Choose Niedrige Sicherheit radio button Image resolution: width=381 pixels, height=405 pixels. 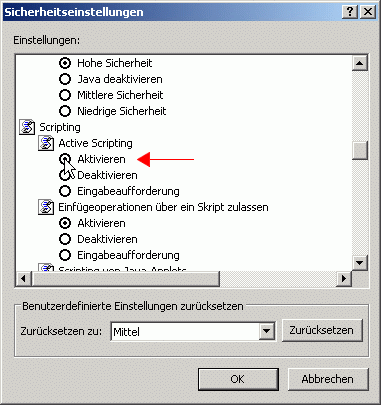[x=65, y=111]
